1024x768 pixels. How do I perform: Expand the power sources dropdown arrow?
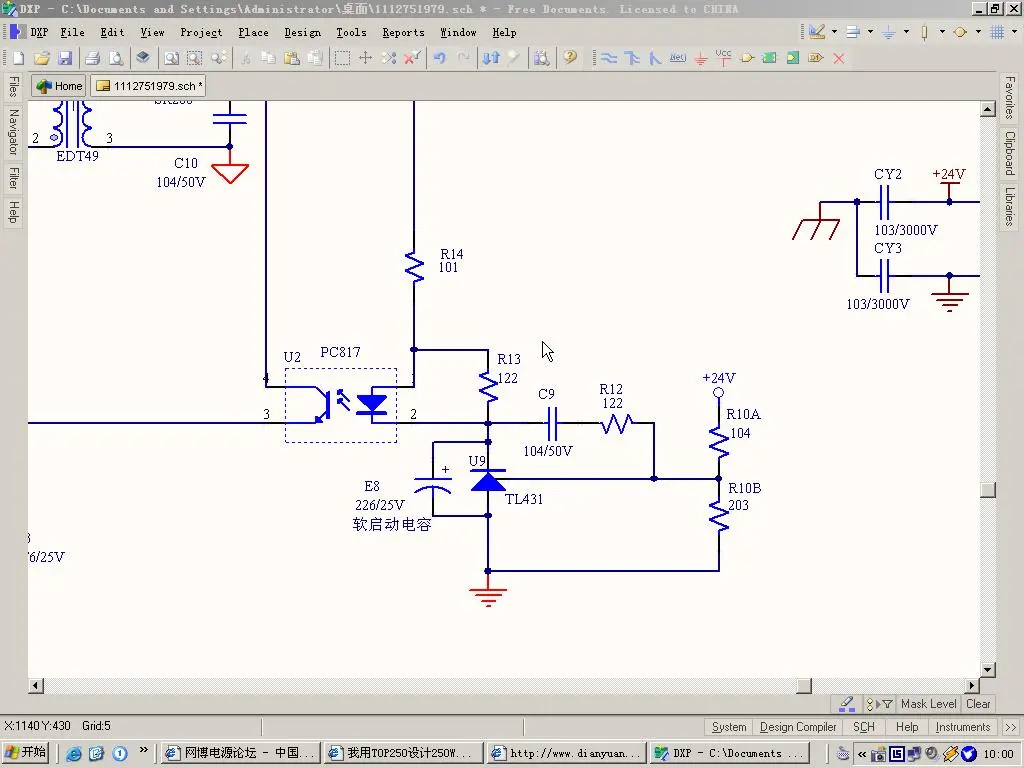(906, 32)
